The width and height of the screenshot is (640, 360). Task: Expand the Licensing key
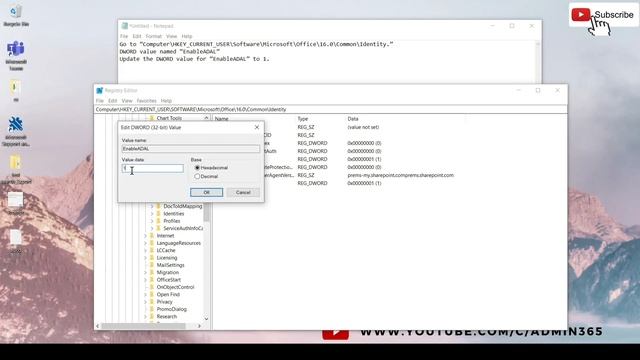pos(145,258)
